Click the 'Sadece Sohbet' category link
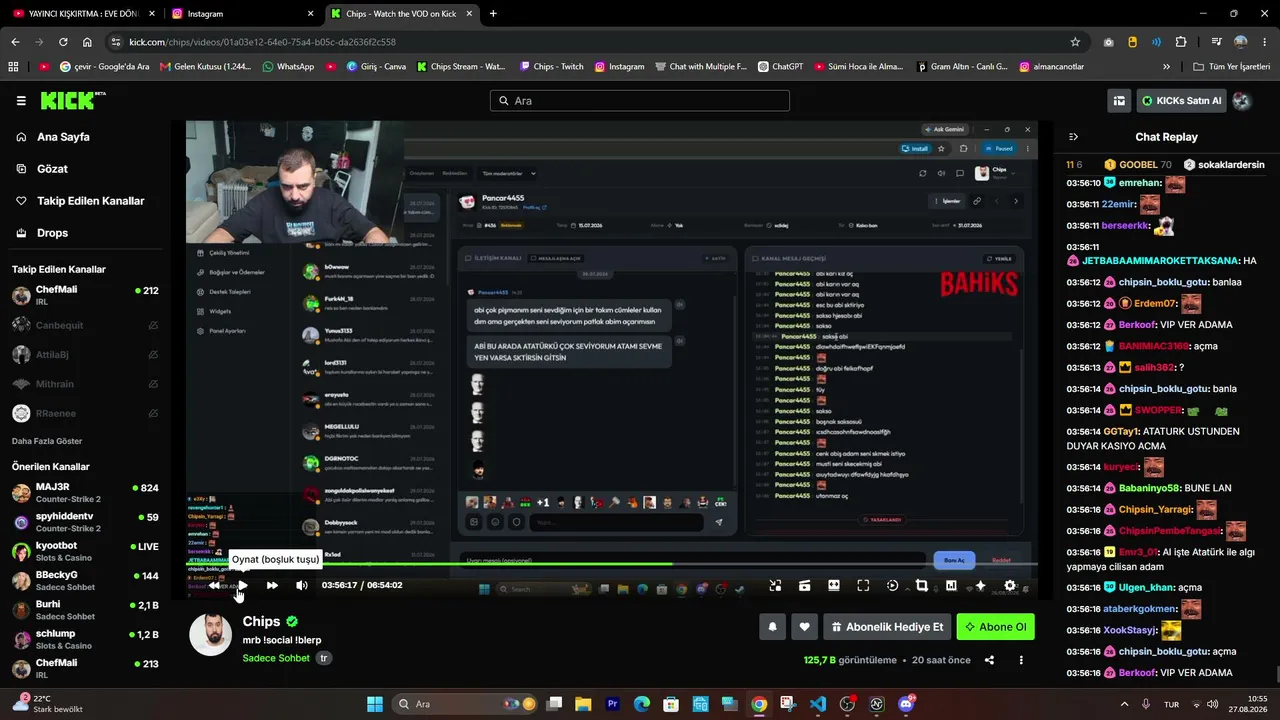This screenshot has height=720, width=1280. click(276, 658)
